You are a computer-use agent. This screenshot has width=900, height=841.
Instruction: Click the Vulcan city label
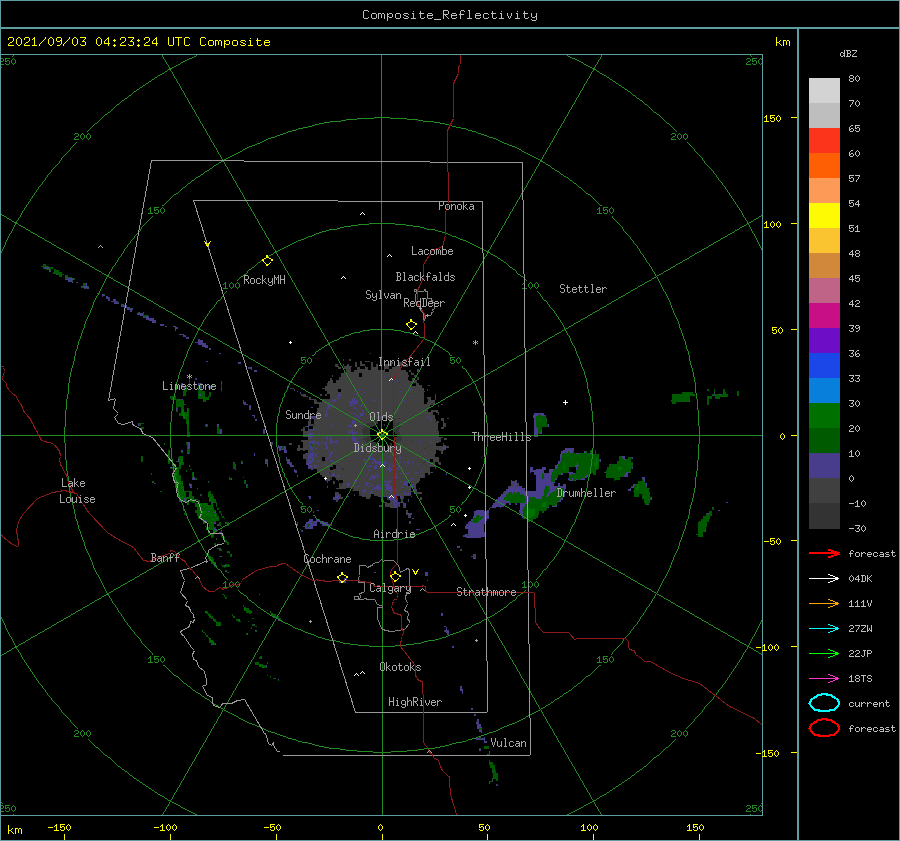point(508,743)
